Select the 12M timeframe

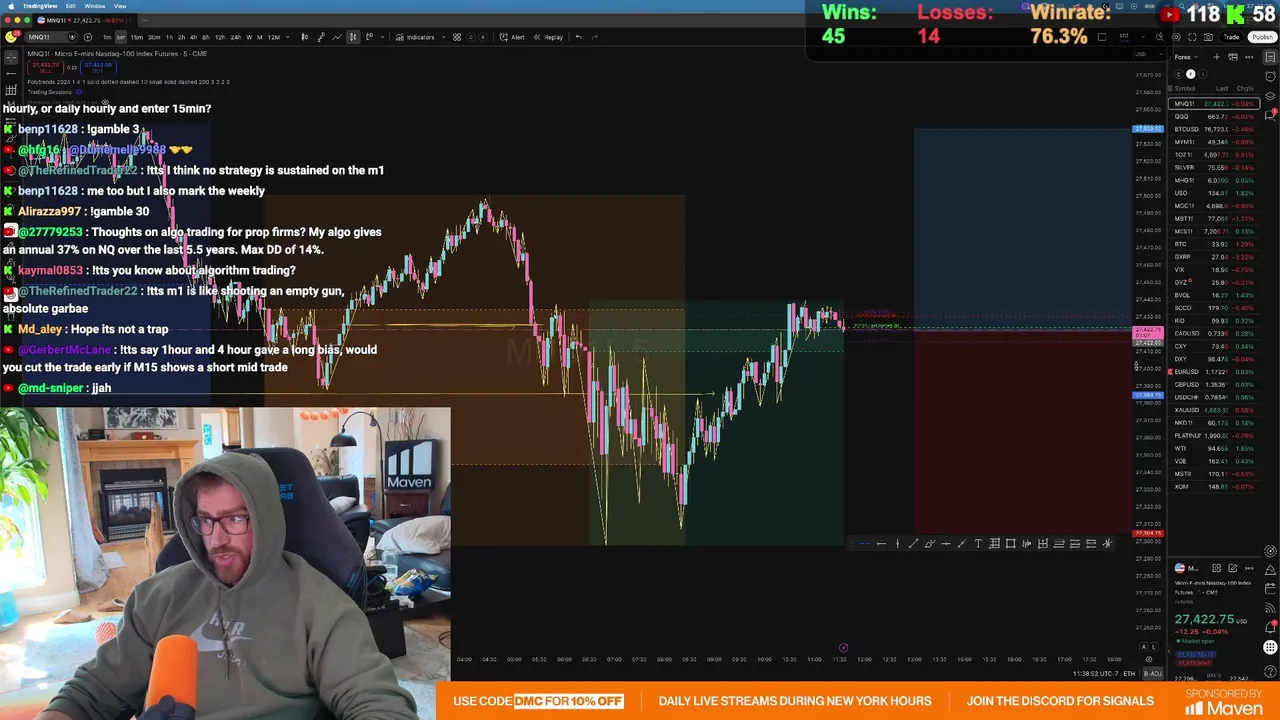point(273,37)
